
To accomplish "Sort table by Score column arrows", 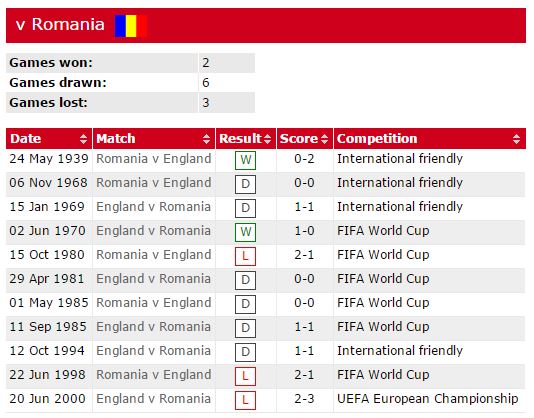I will click(x=324, y=139).
